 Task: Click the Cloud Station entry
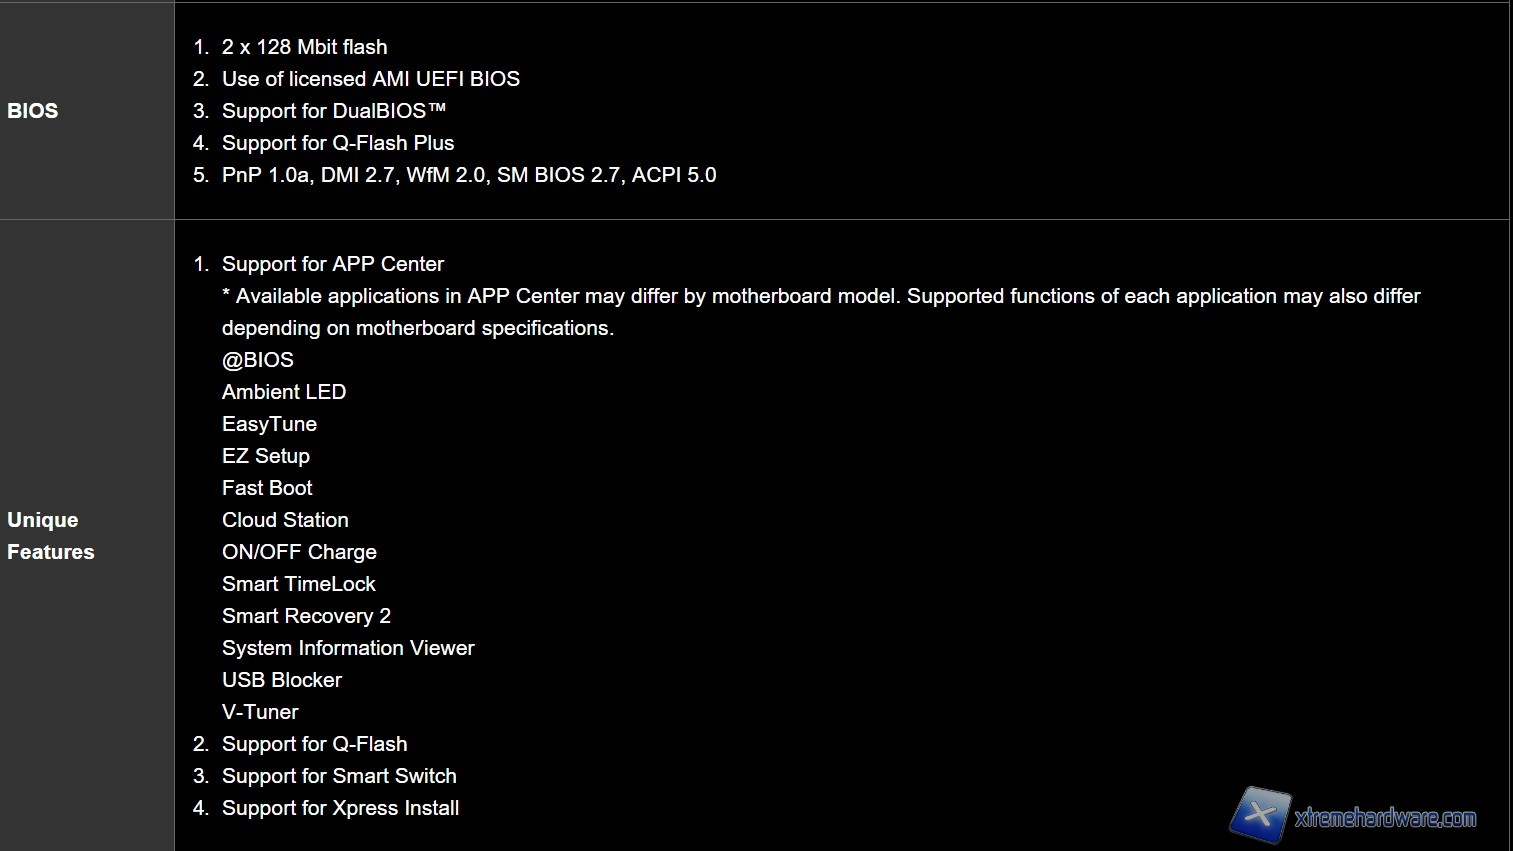click(285, 520)
